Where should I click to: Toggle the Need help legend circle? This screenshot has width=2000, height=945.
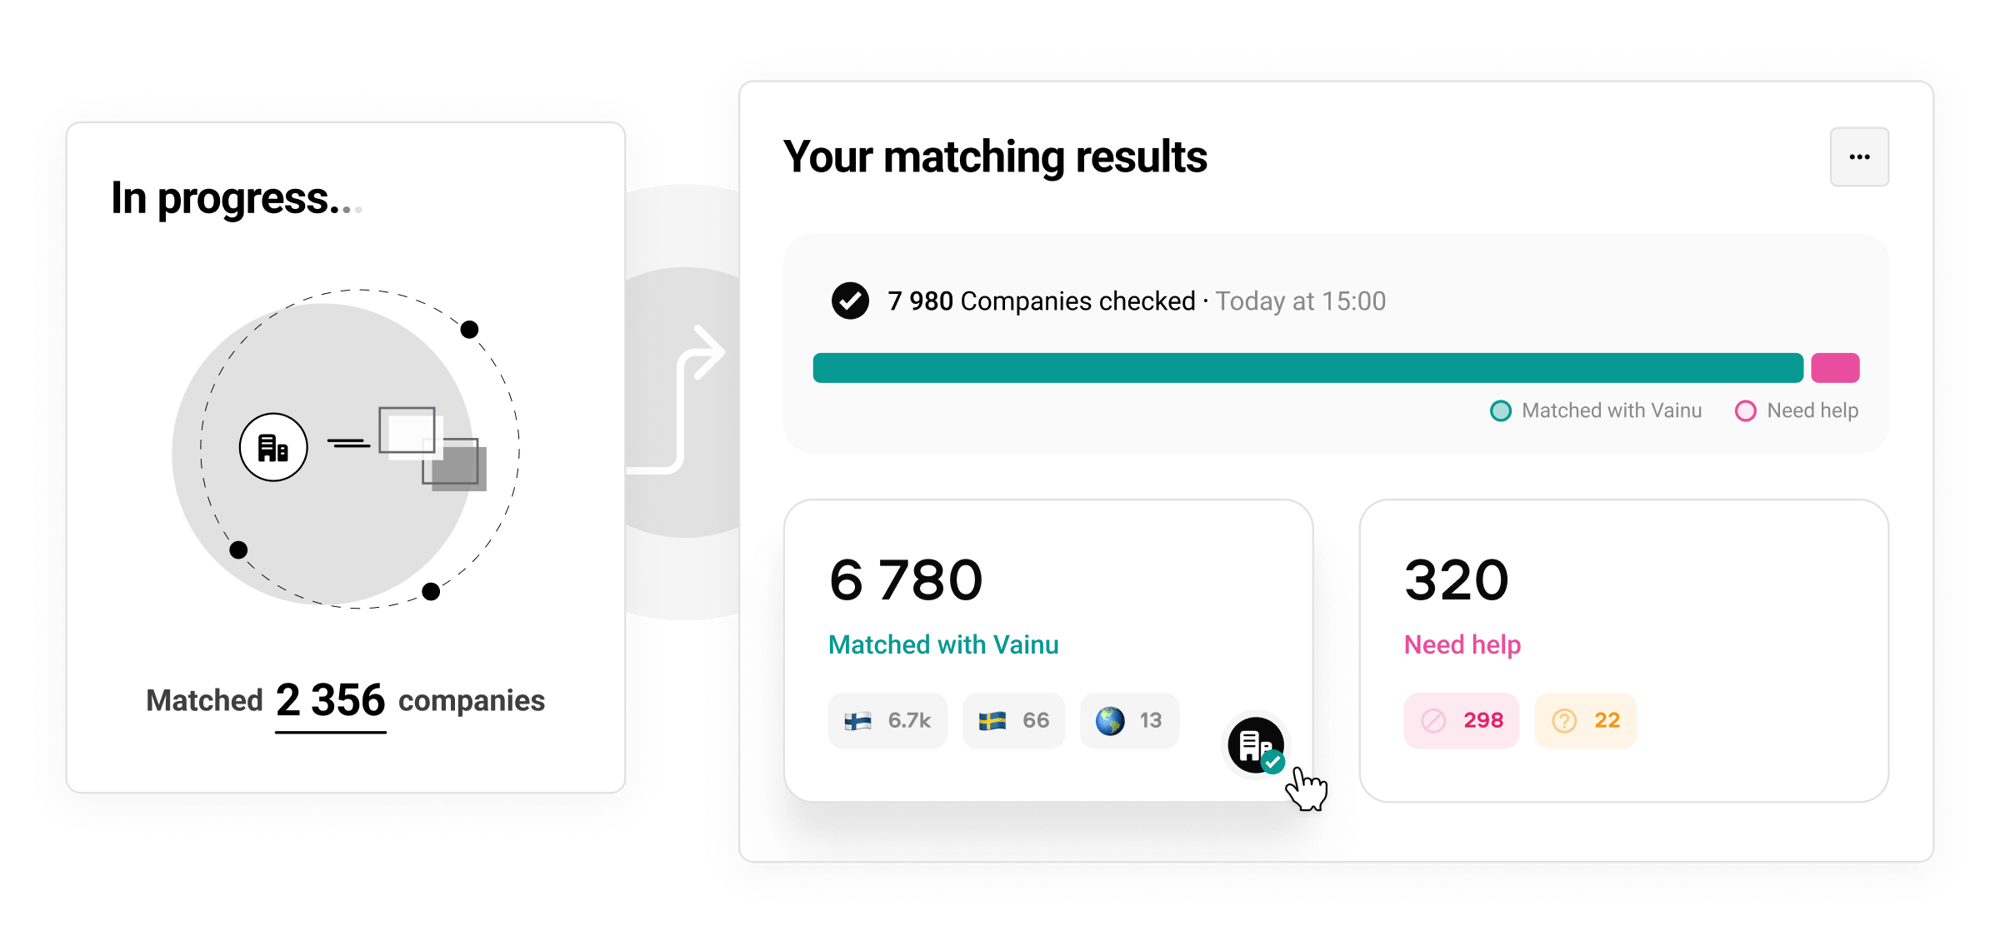[x=1745, y=411]
